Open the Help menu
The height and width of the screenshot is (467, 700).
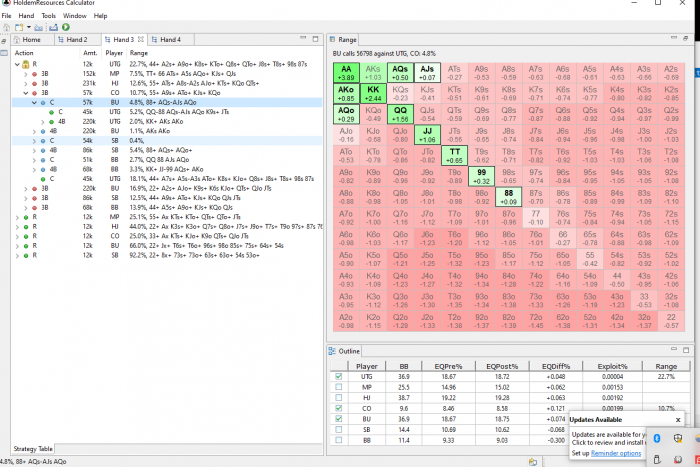tap(100, 16)
